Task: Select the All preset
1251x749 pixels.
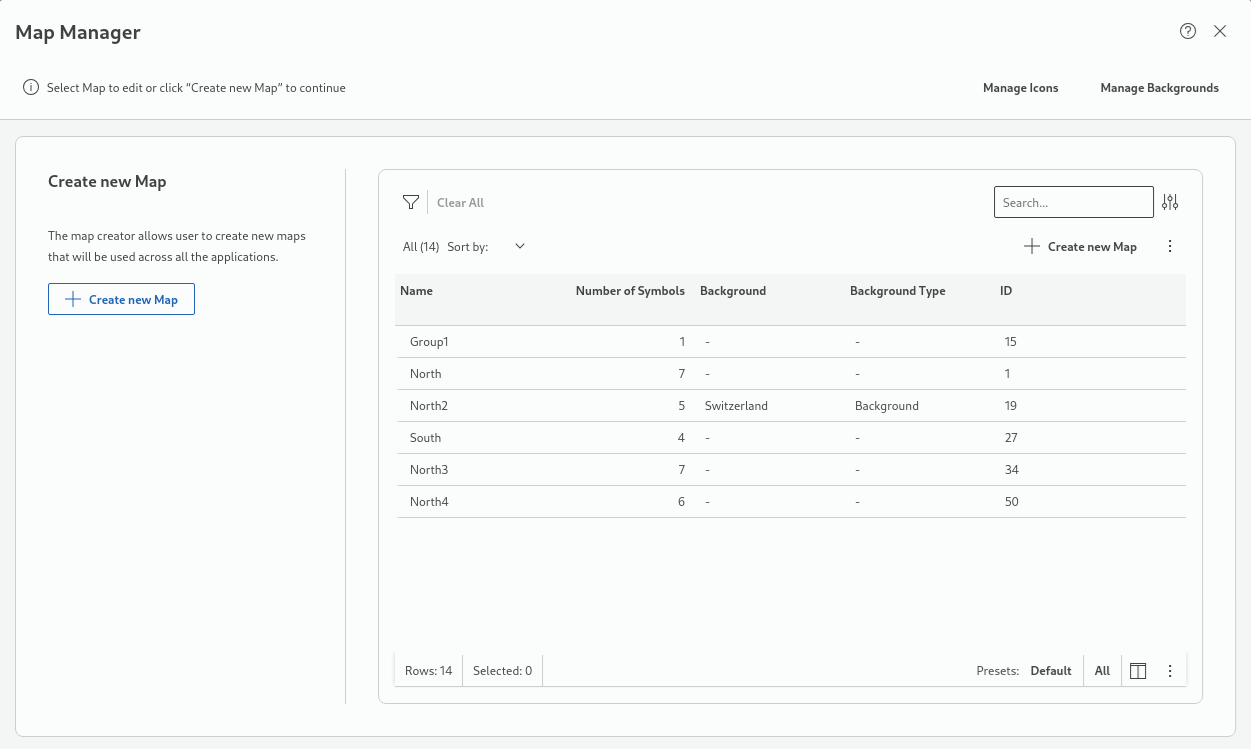Action: (x=1102, y=671)
